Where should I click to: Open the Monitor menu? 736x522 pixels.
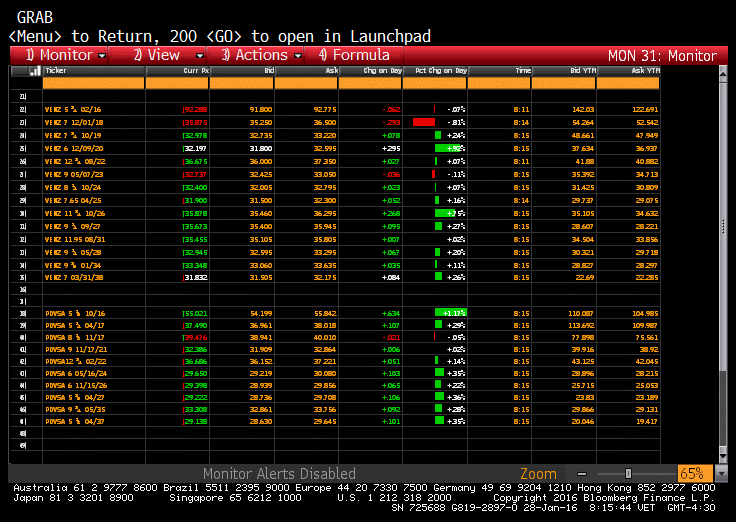pyautogui.click(x=59, y=55)
